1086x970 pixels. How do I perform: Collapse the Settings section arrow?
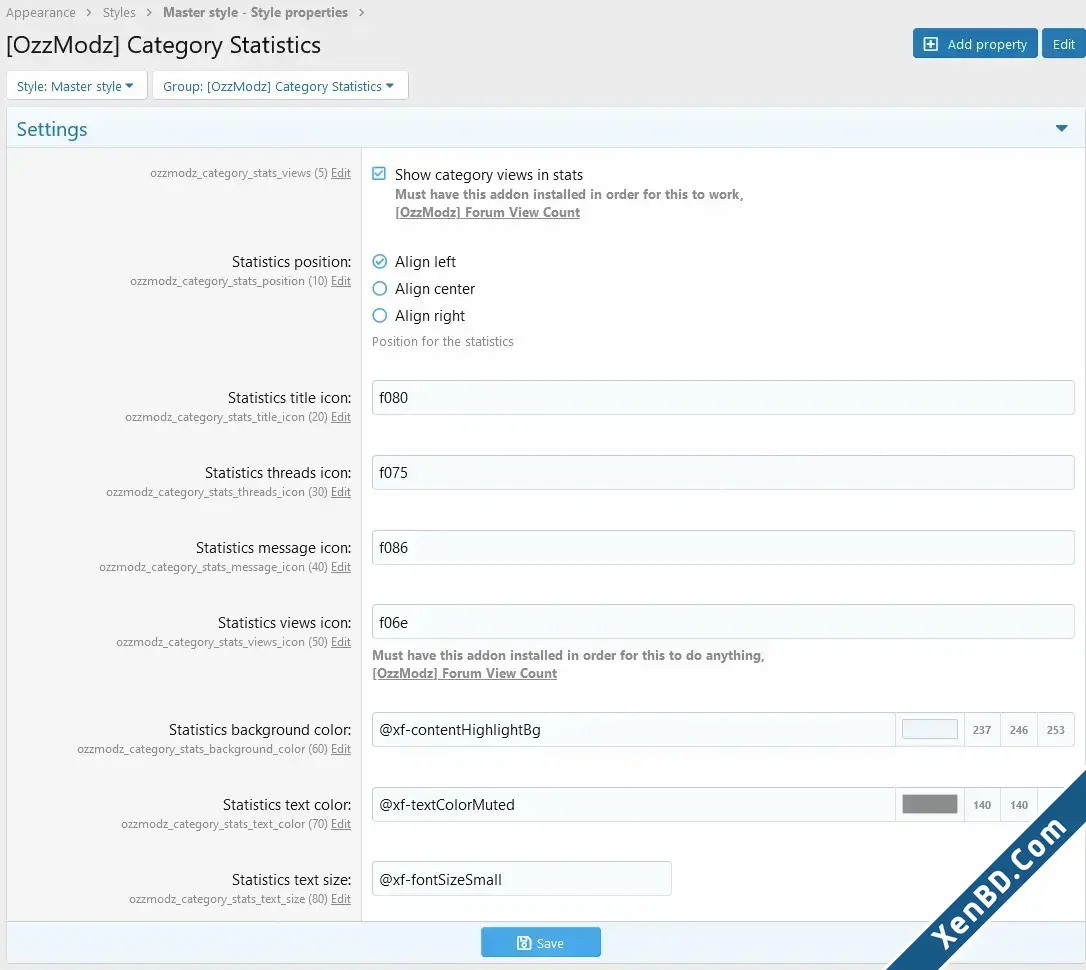1061,129
